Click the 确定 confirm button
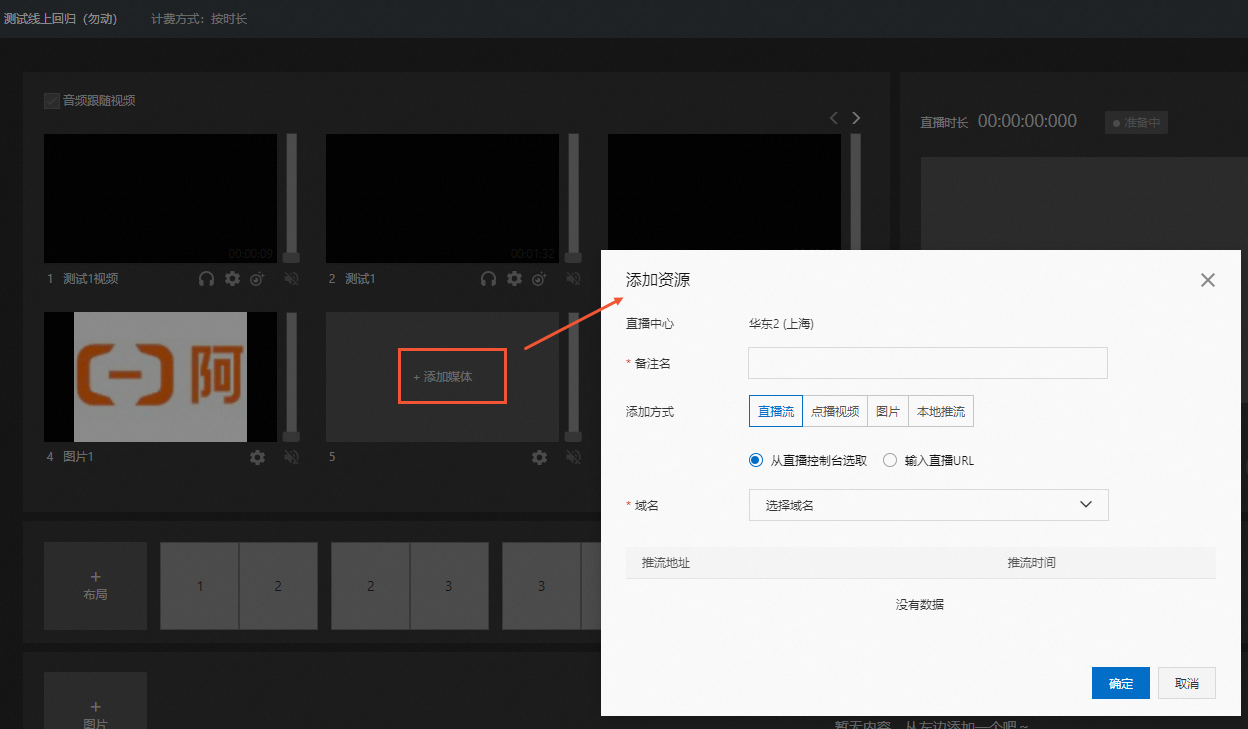1248x729 pixels. coord(1120,683)
